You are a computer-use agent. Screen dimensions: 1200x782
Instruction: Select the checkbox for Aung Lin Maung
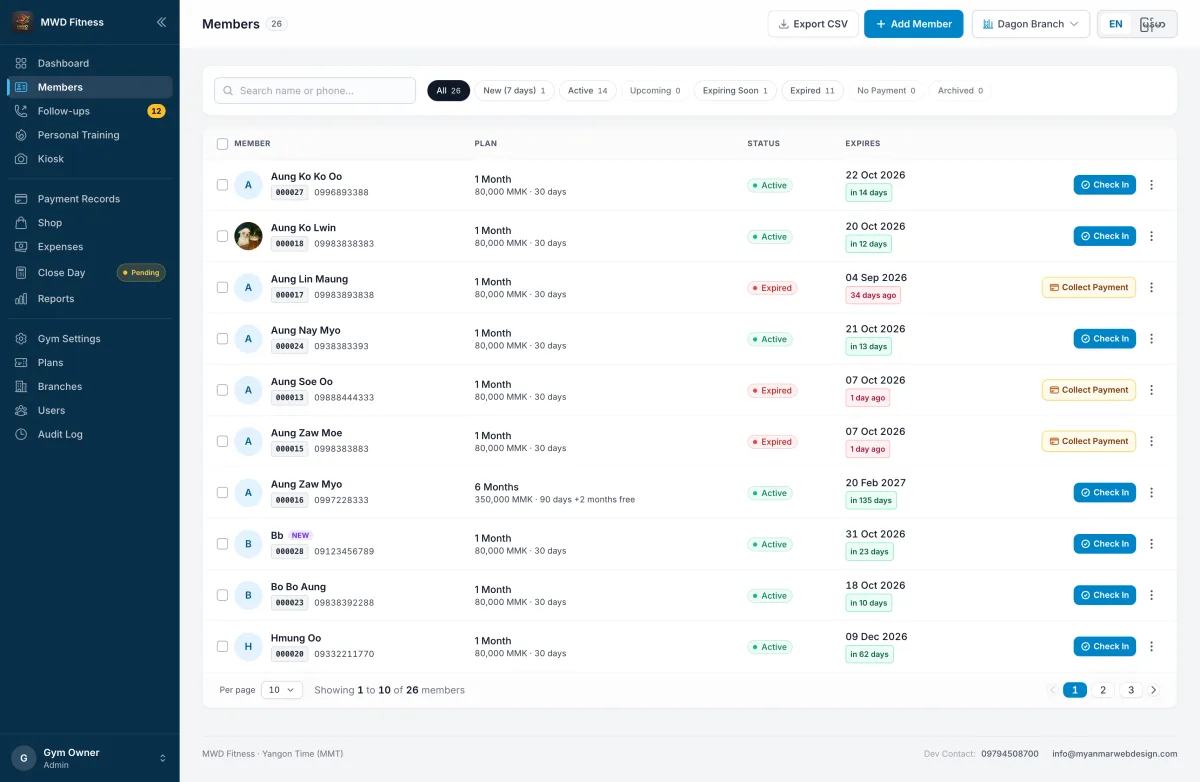tap(222, 288)
